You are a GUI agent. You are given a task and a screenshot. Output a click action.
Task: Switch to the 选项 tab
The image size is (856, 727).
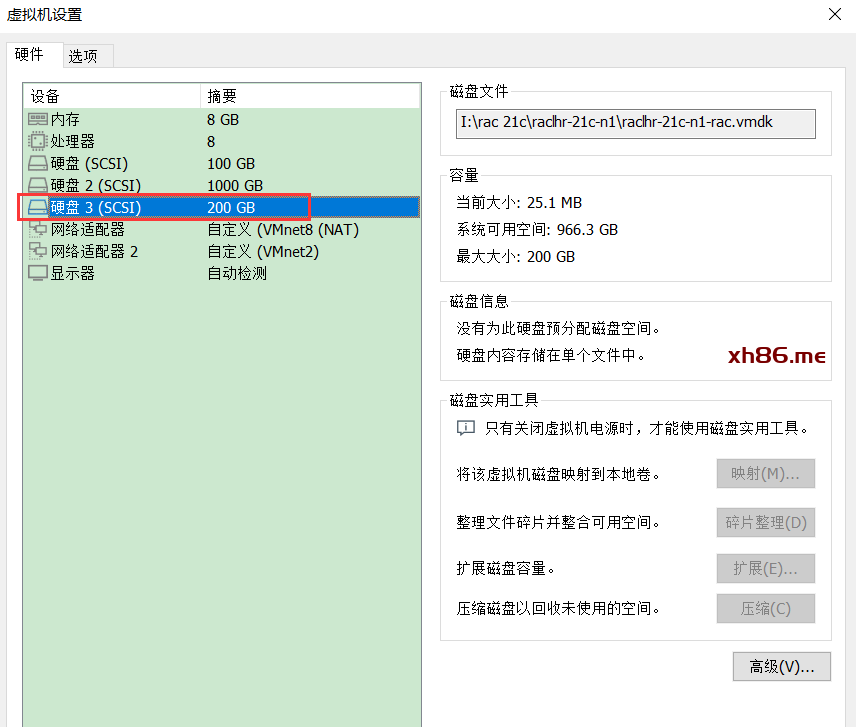pyautogui.click(x=83, y=56)
